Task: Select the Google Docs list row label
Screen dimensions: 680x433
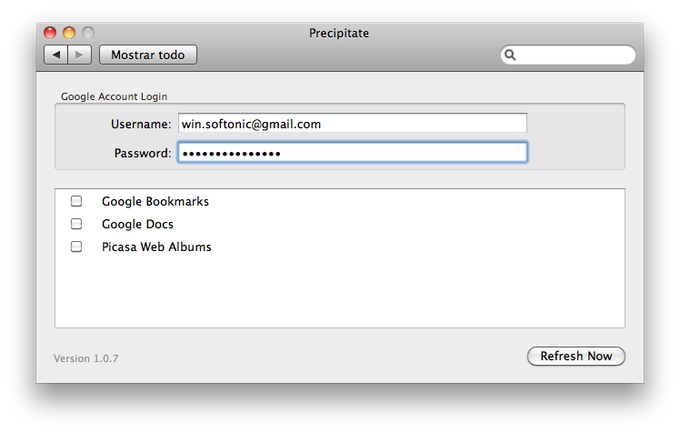Action: tap(137, 224)
